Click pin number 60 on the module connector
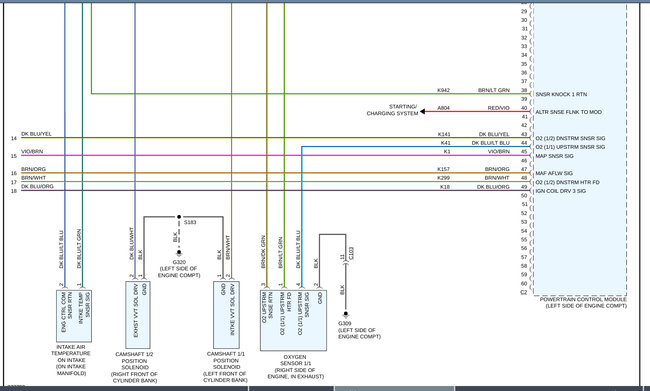 pos(524,284)
